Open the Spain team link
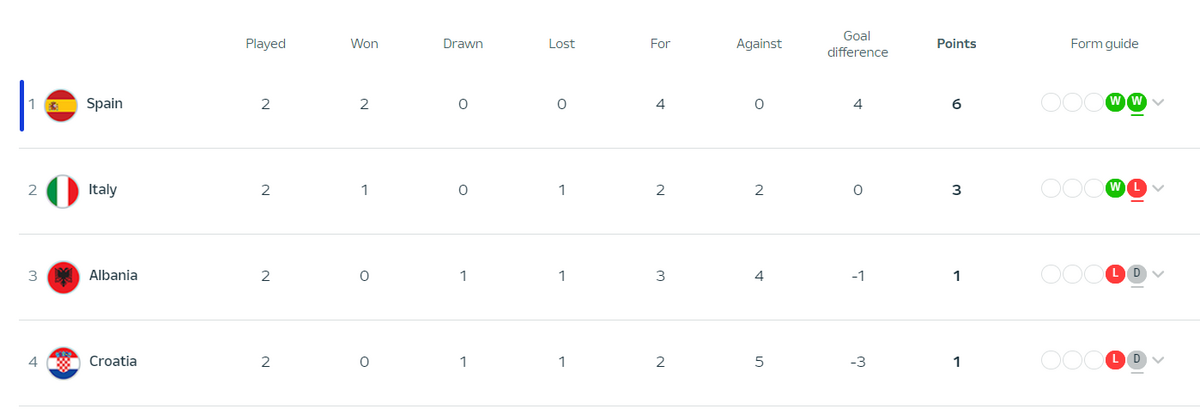The width and height of the screenshot is (1200, 415). 105,103
